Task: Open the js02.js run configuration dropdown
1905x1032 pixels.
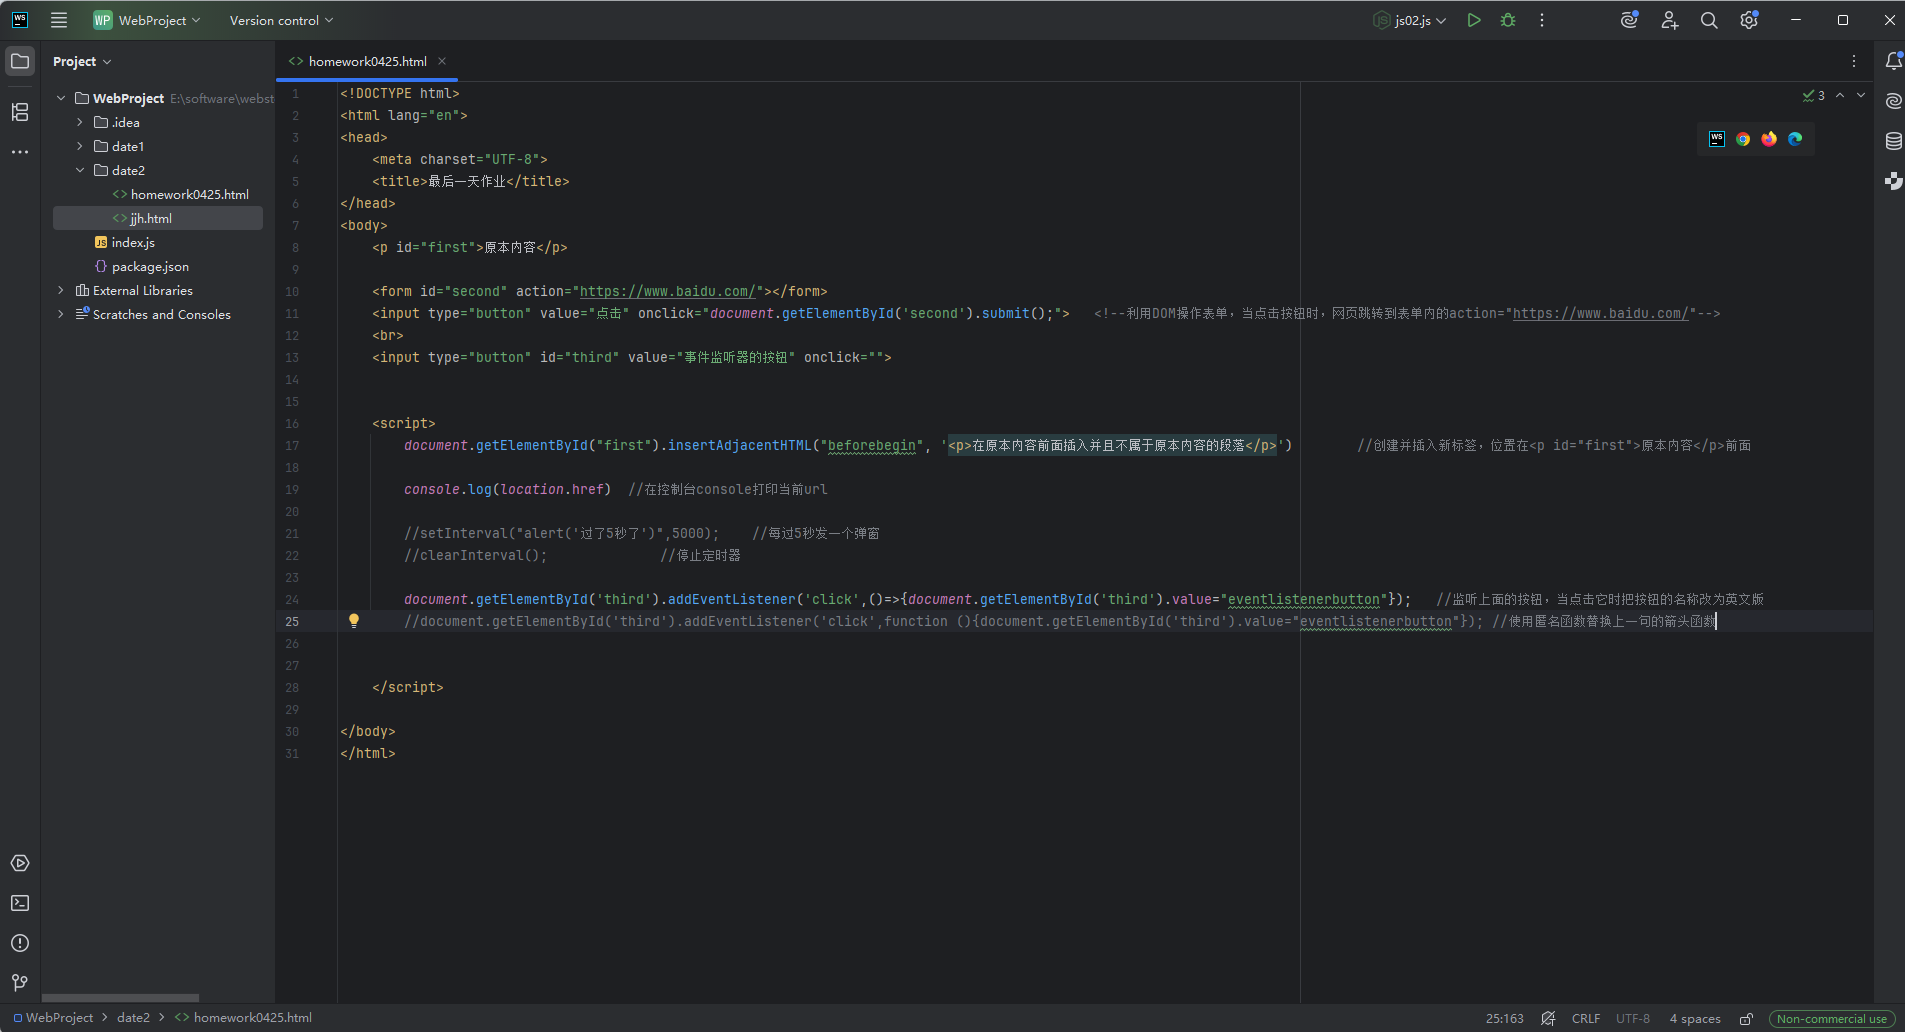Action: pyautogui.click(x=1411, y=20)
